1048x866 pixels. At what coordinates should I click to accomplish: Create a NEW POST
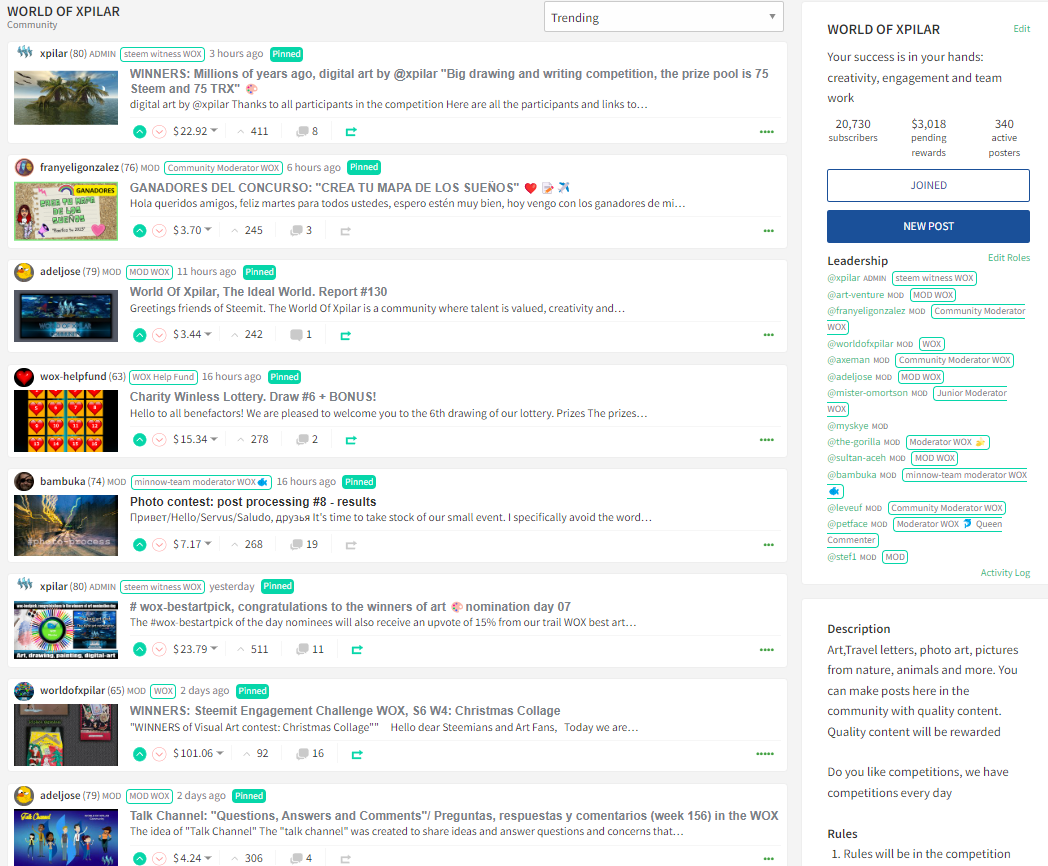point(928,227)
